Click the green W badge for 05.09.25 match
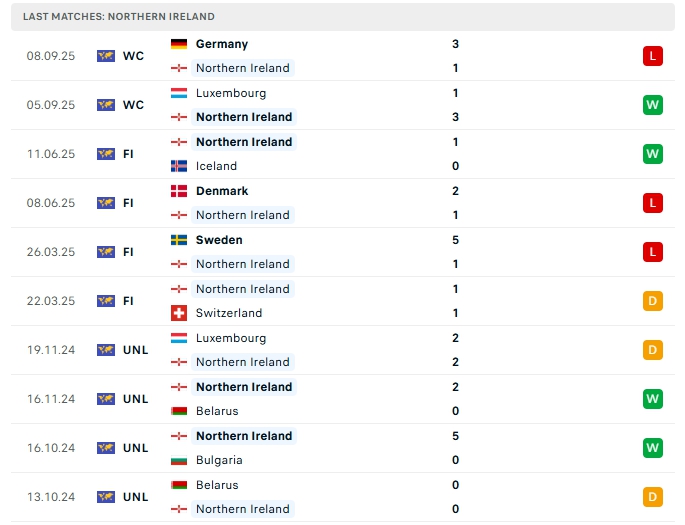Viewport: 685px width, 525px height. click(x=653, y=105)
